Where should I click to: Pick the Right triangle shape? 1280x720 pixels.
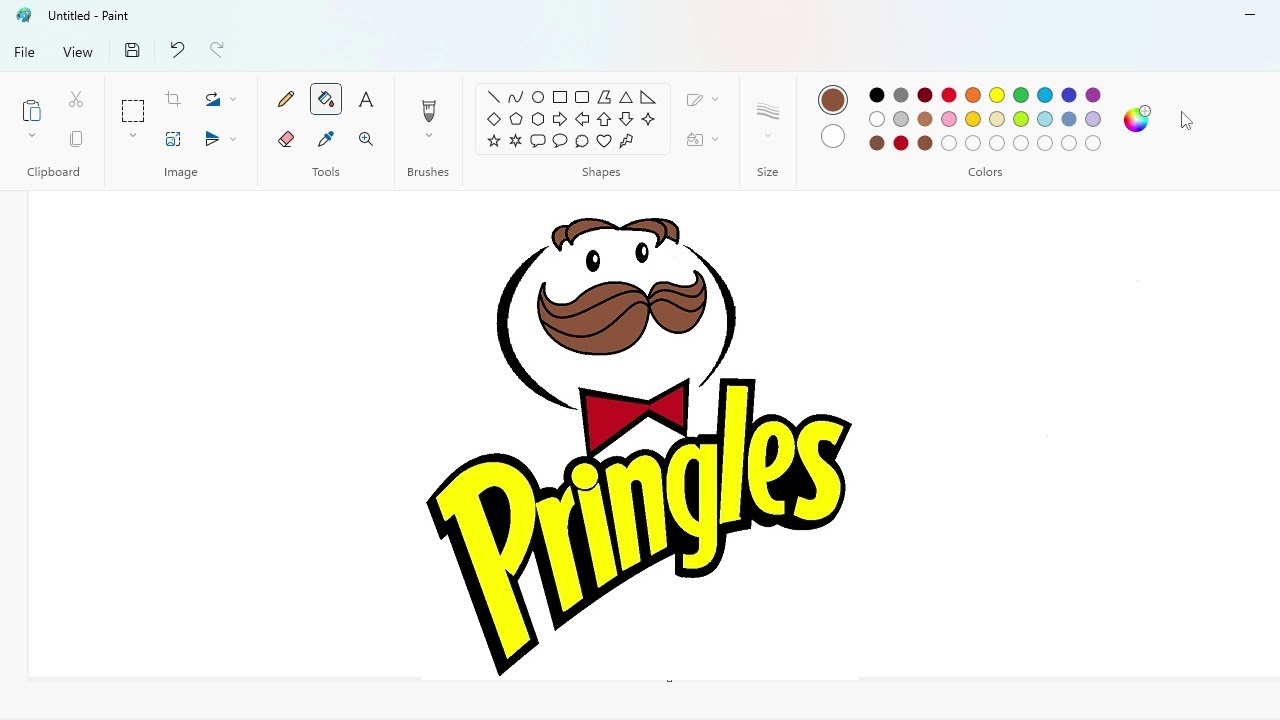(648, 97)
